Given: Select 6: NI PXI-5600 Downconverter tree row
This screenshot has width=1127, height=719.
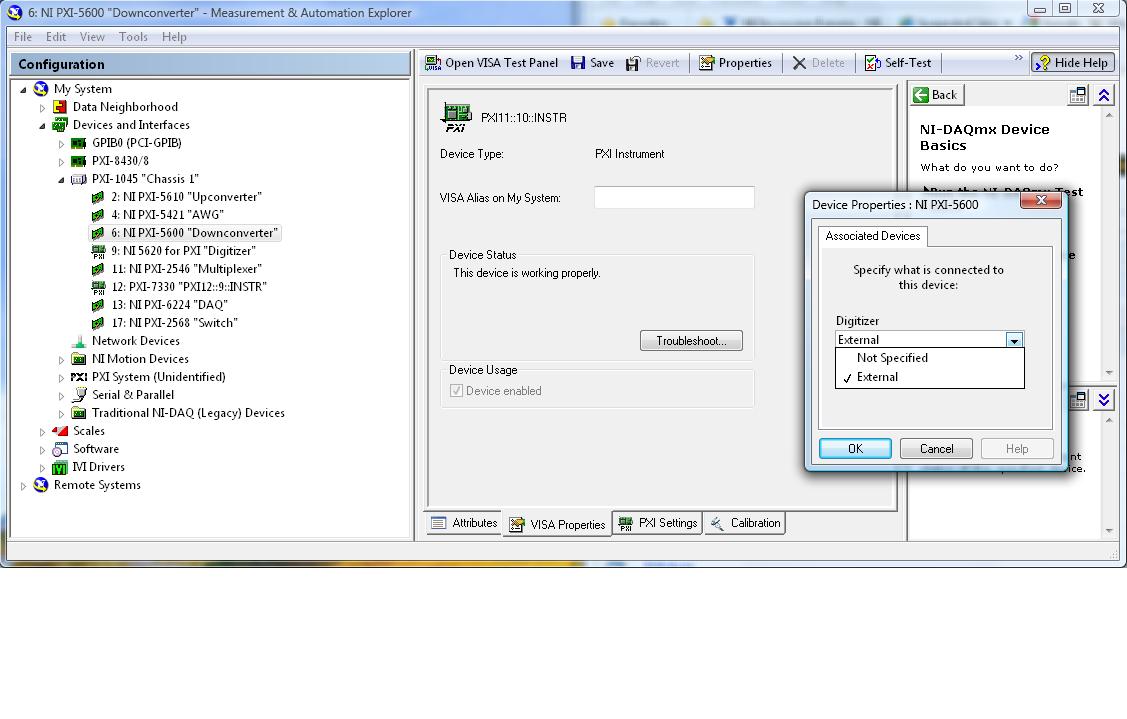Looking at the screenshot, I should (x=185, y=233).
